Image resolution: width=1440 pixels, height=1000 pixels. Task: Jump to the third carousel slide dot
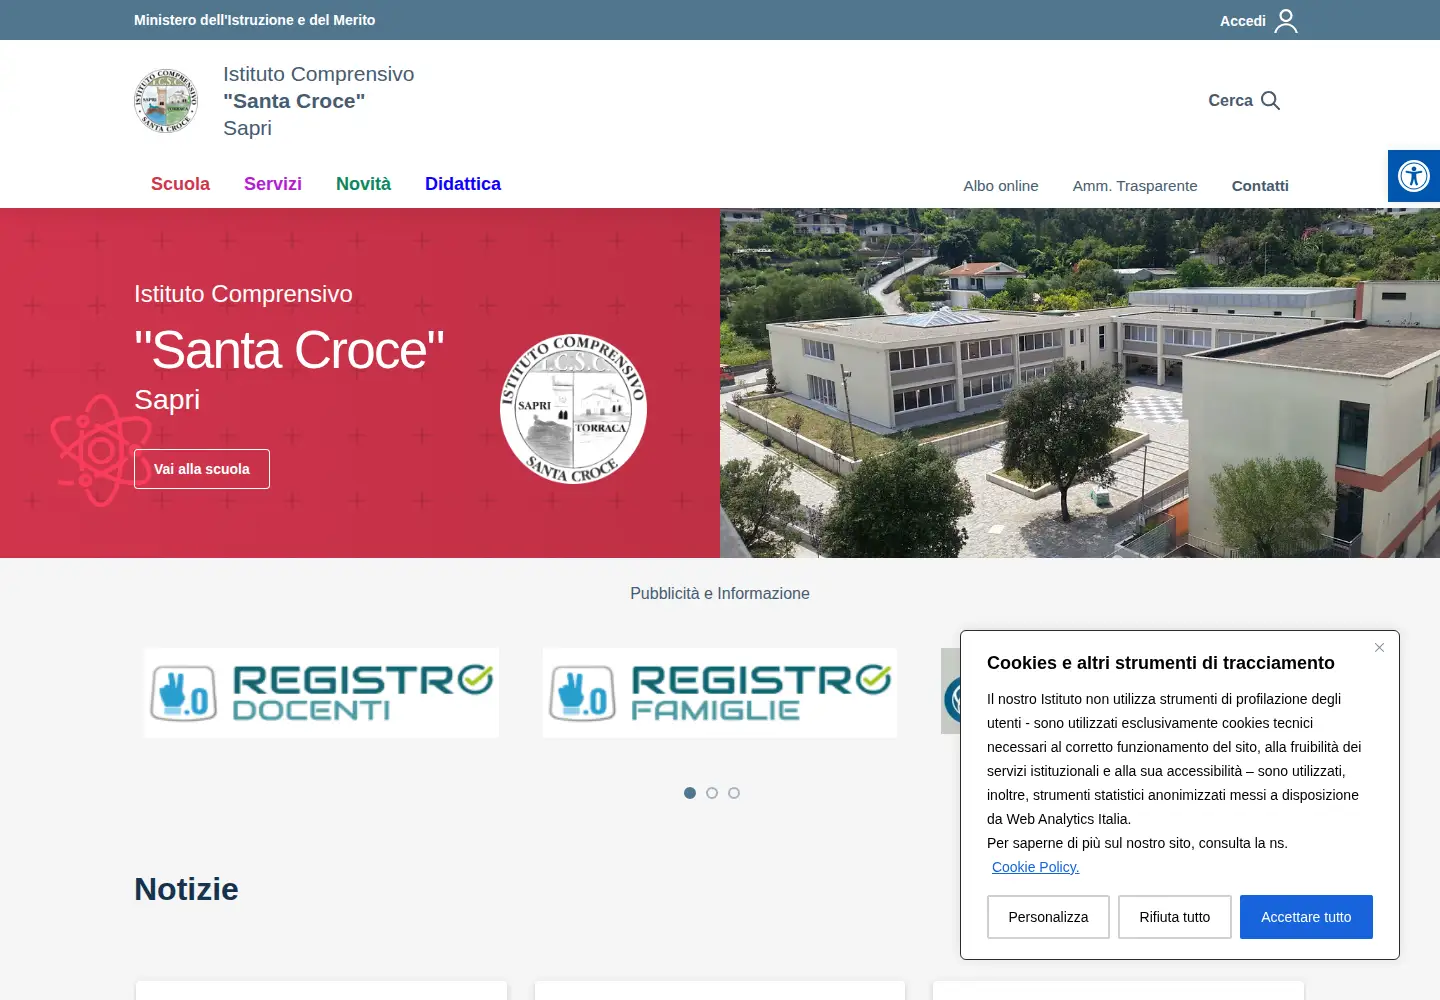[x=734, y=793]
